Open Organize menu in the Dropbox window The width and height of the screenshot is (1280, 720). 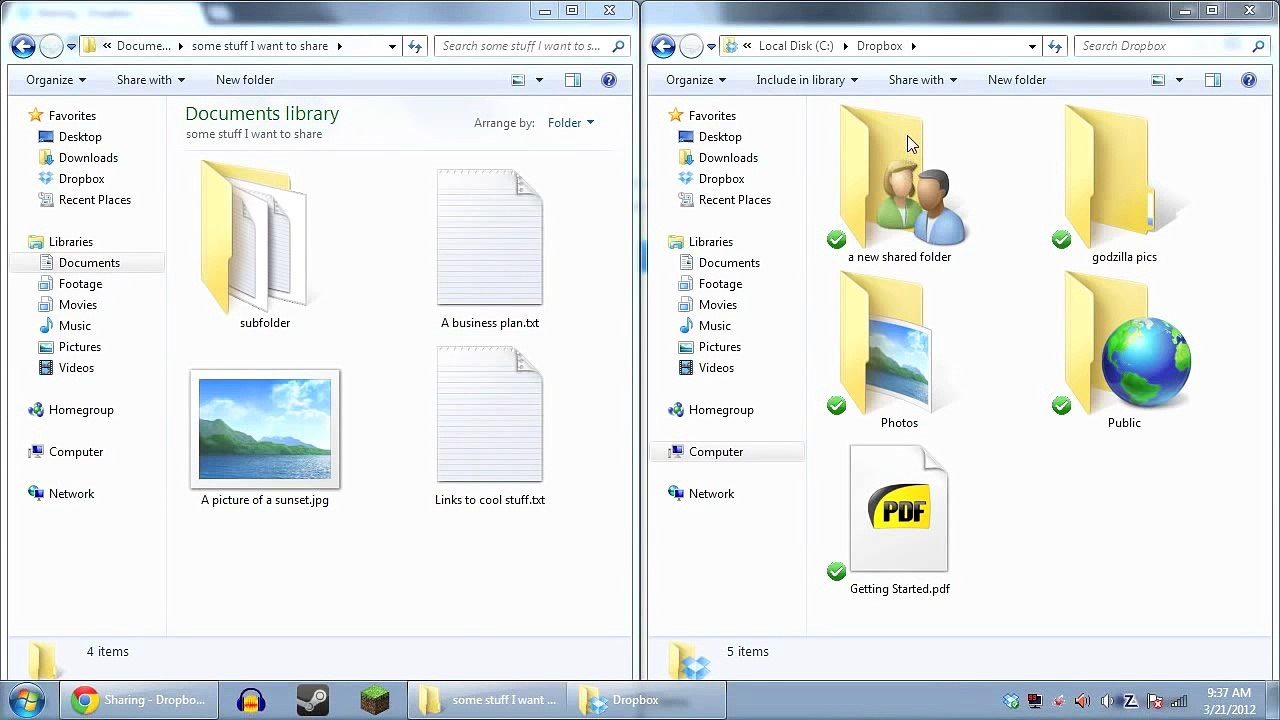coord(696,80)
